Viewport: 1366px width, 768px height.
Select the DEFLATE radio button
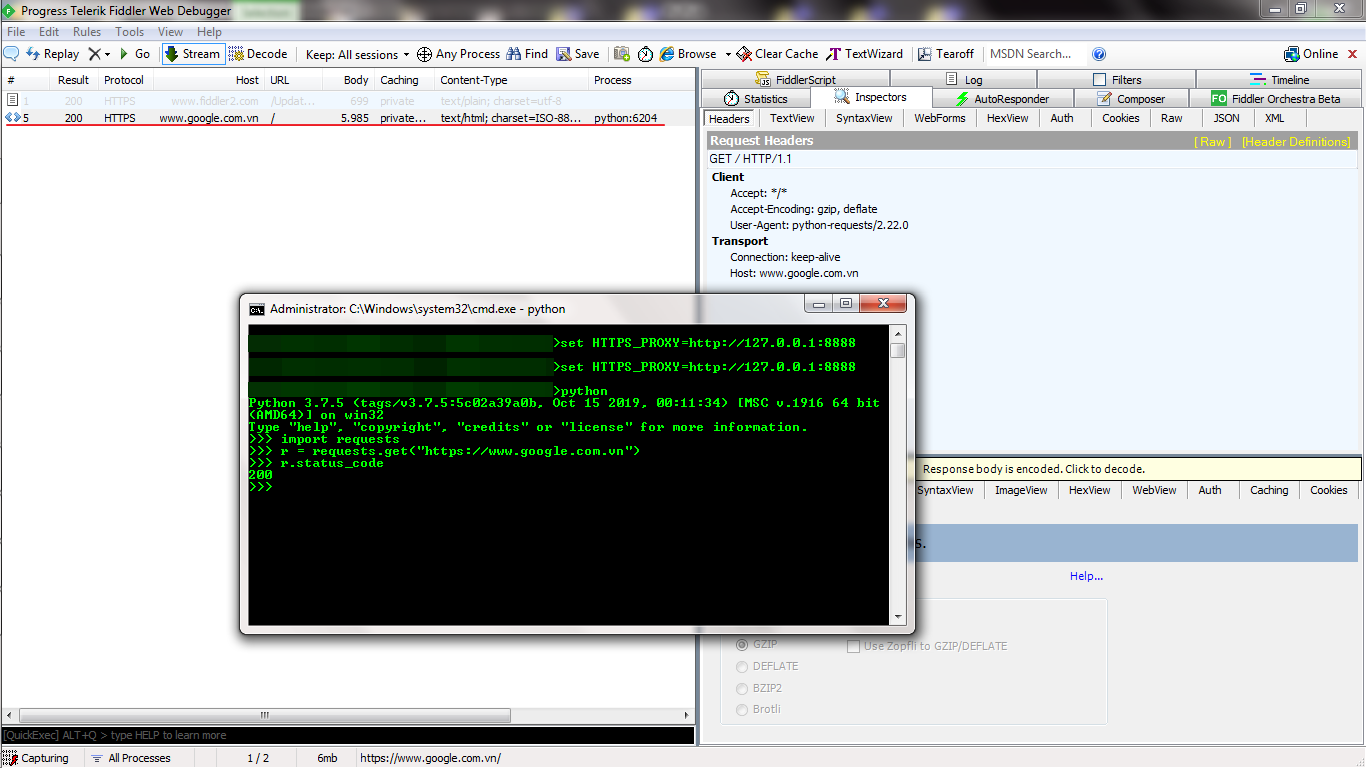tap(742, 667)
